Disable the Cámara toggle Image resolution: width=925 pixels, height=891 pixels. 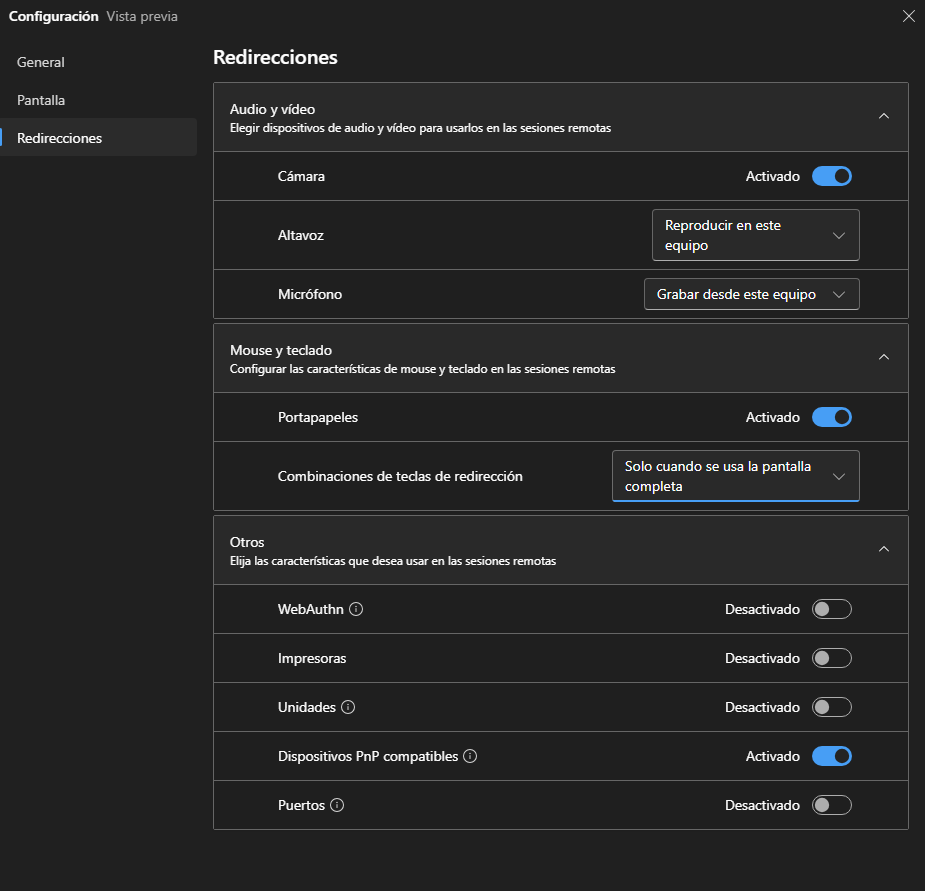832,176
